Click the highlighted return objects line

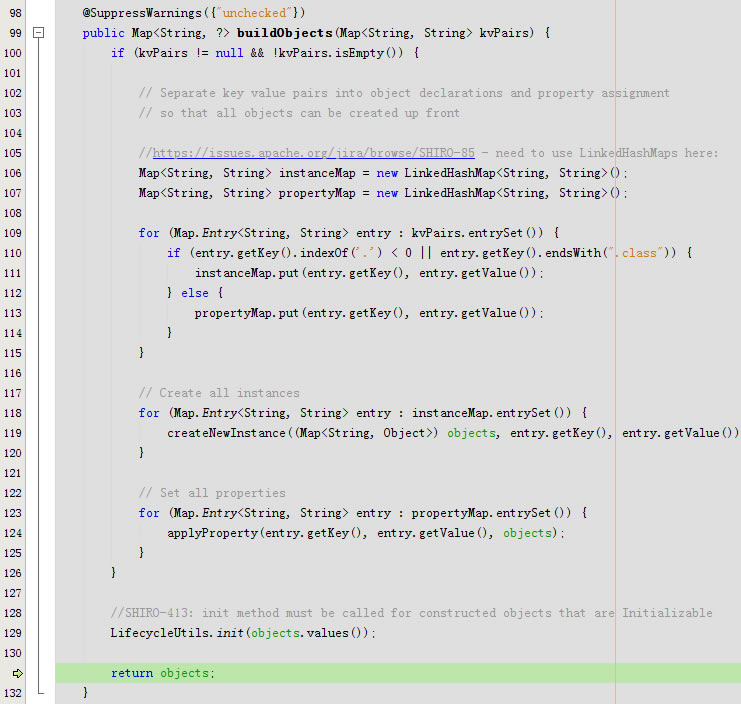[x=398, y=673]
